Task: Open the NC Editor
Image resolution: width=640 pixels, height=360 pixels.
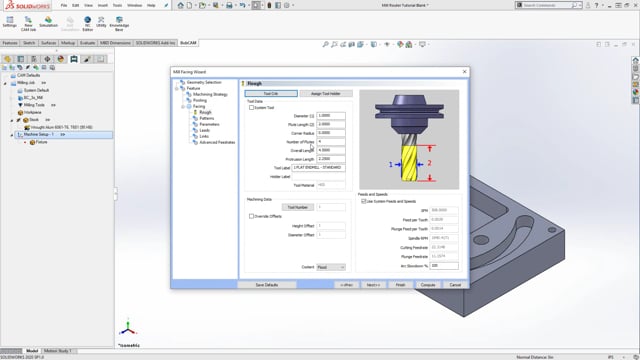Action: (x=87, y=24)
